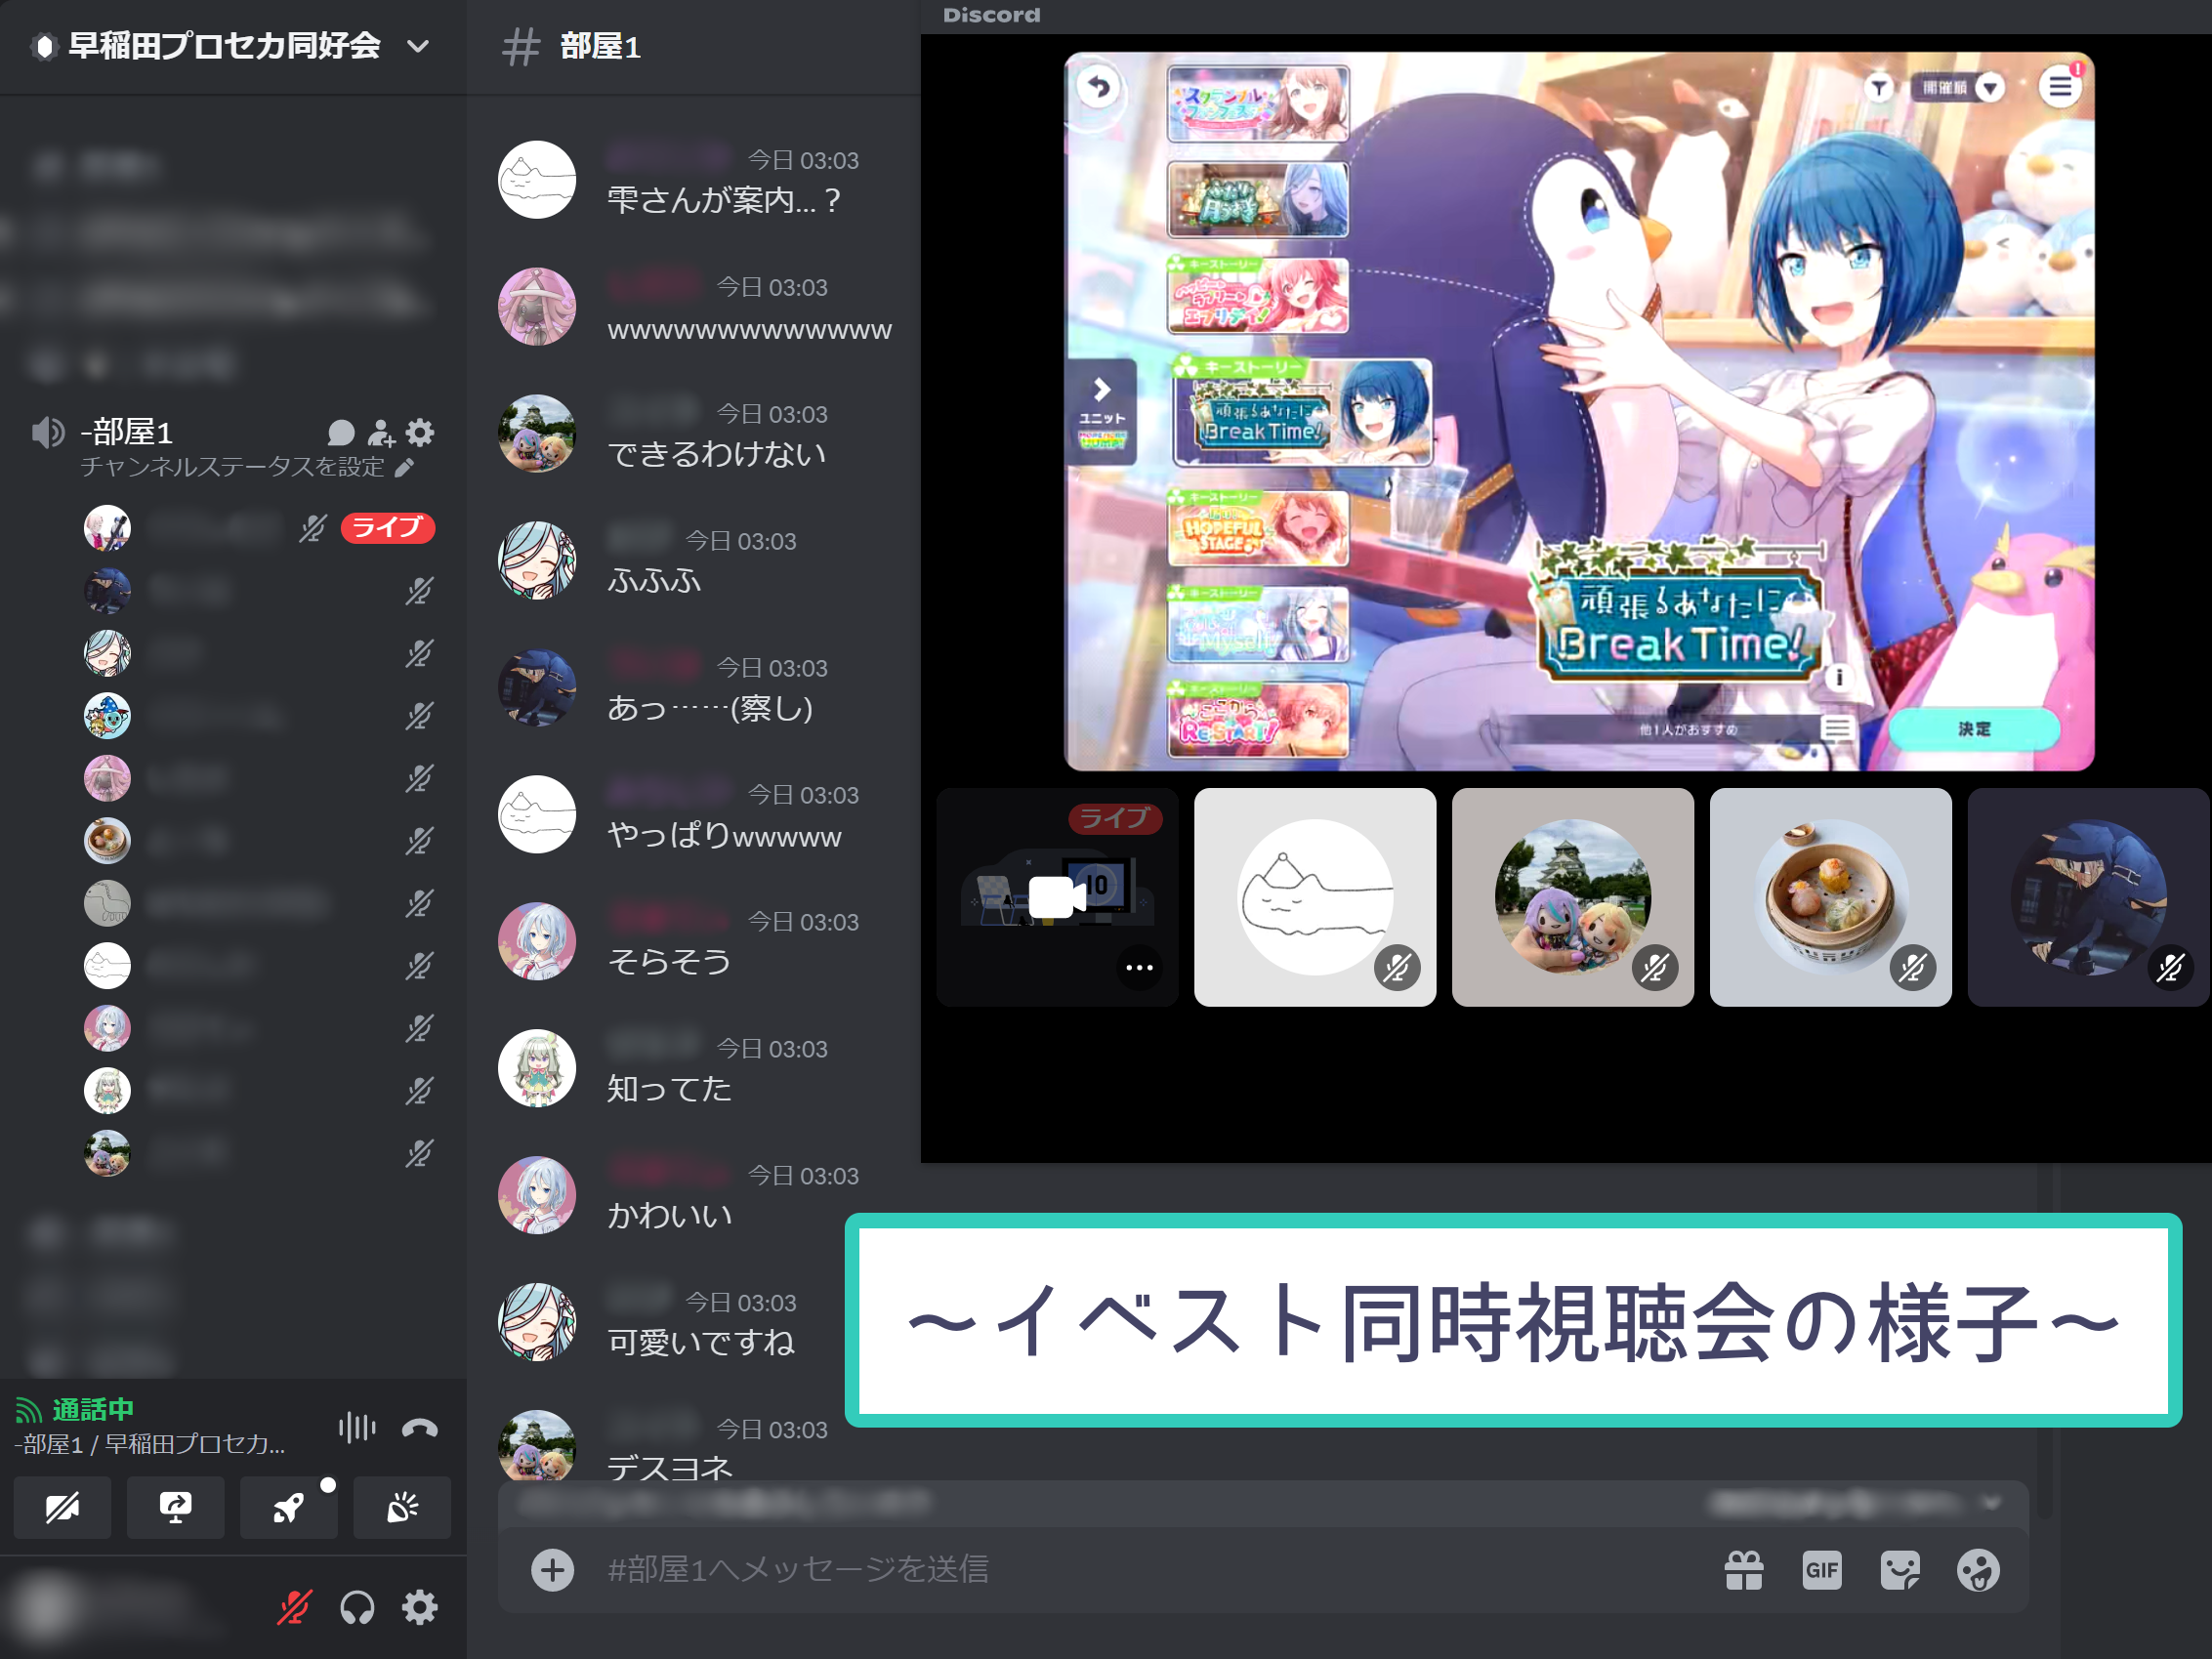Image resolution: width=2212 pixels, height=1659 pixels.
Task: Open avatar of the そうそう message author
Action: click(x=537, y=941)
